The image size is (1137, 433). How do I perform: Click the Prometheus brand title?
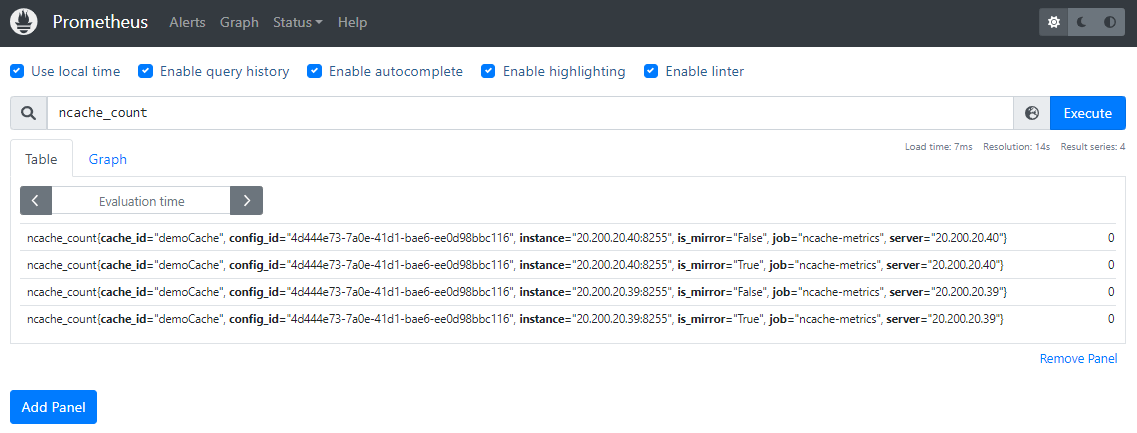[x=100, y=22]
